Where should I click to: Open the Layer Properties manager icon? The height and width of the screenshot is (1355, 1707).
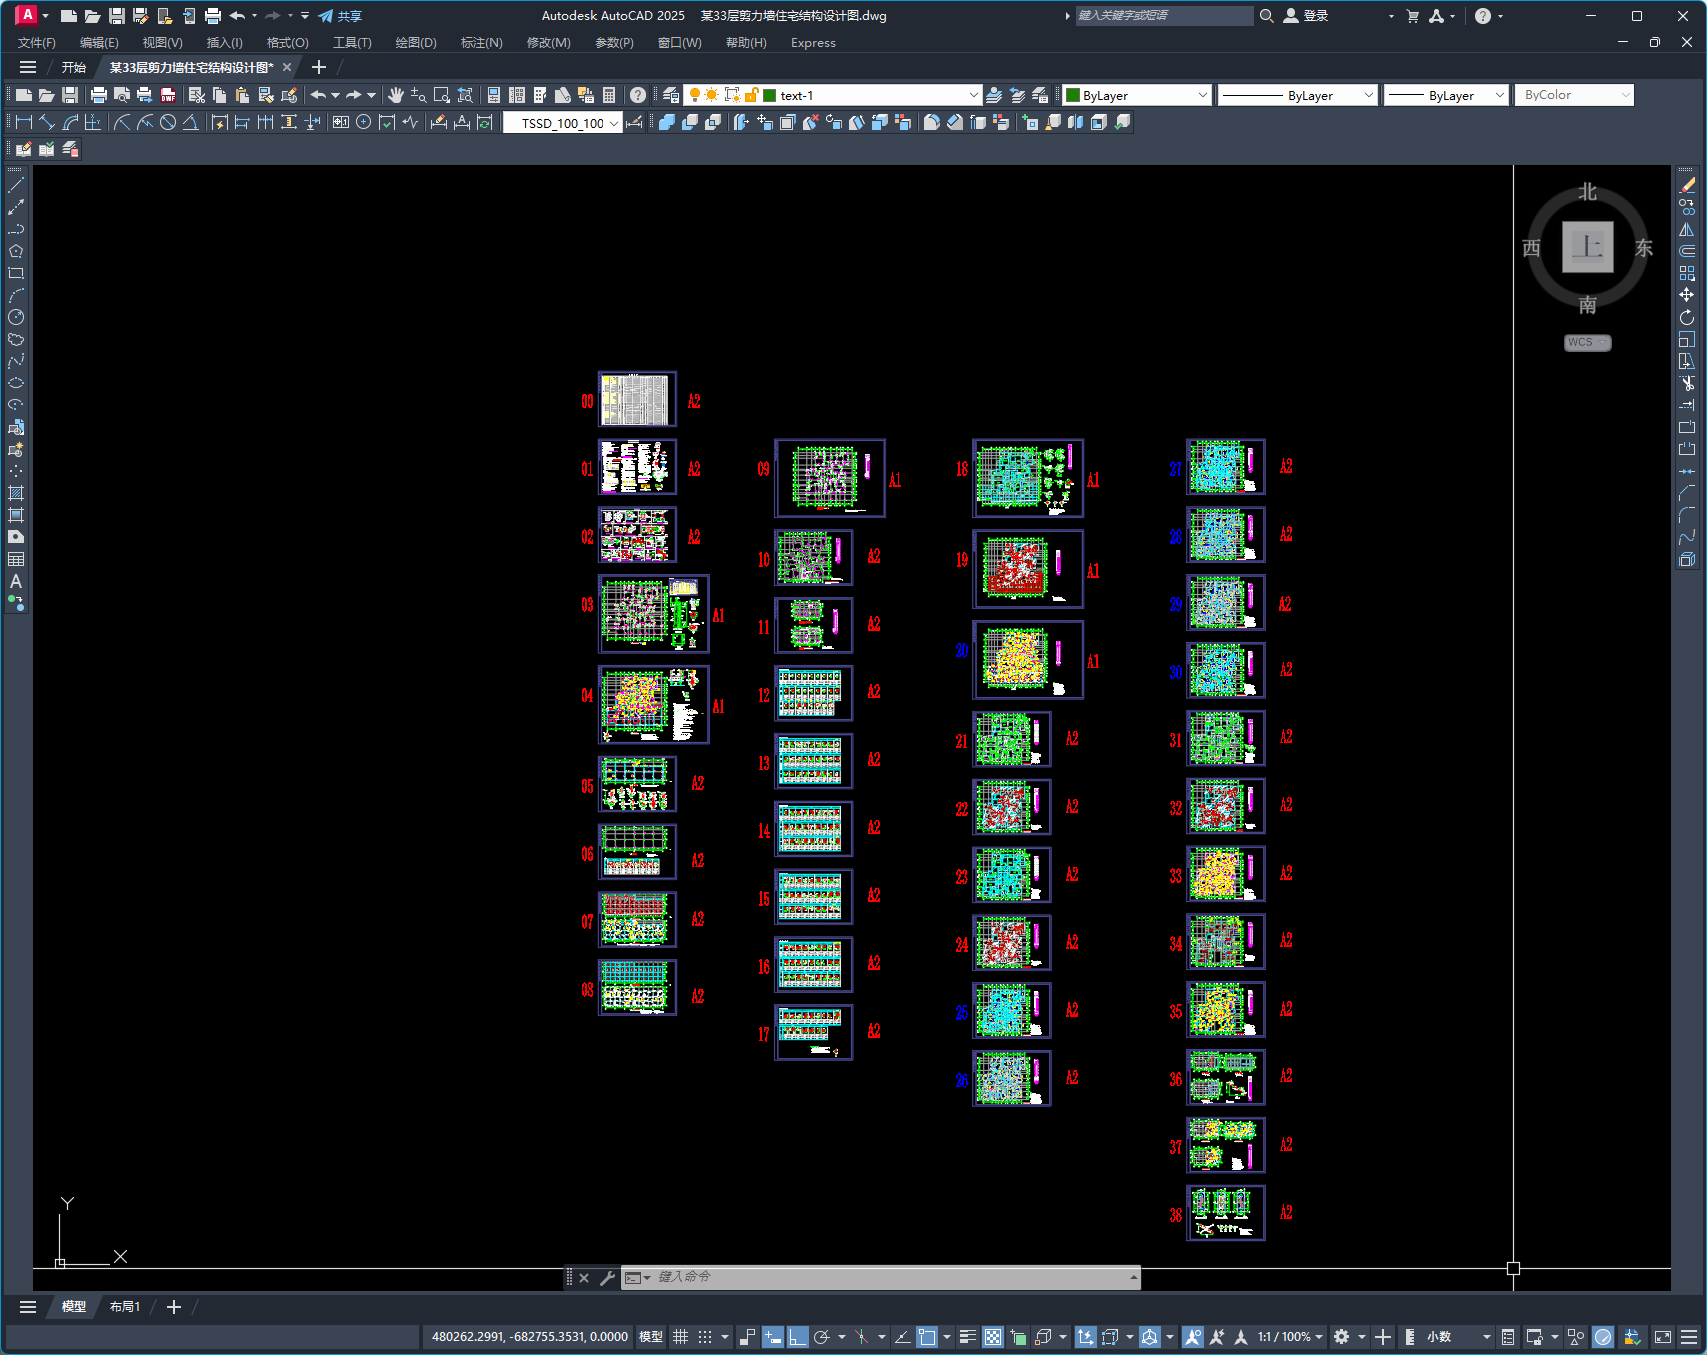671,95
